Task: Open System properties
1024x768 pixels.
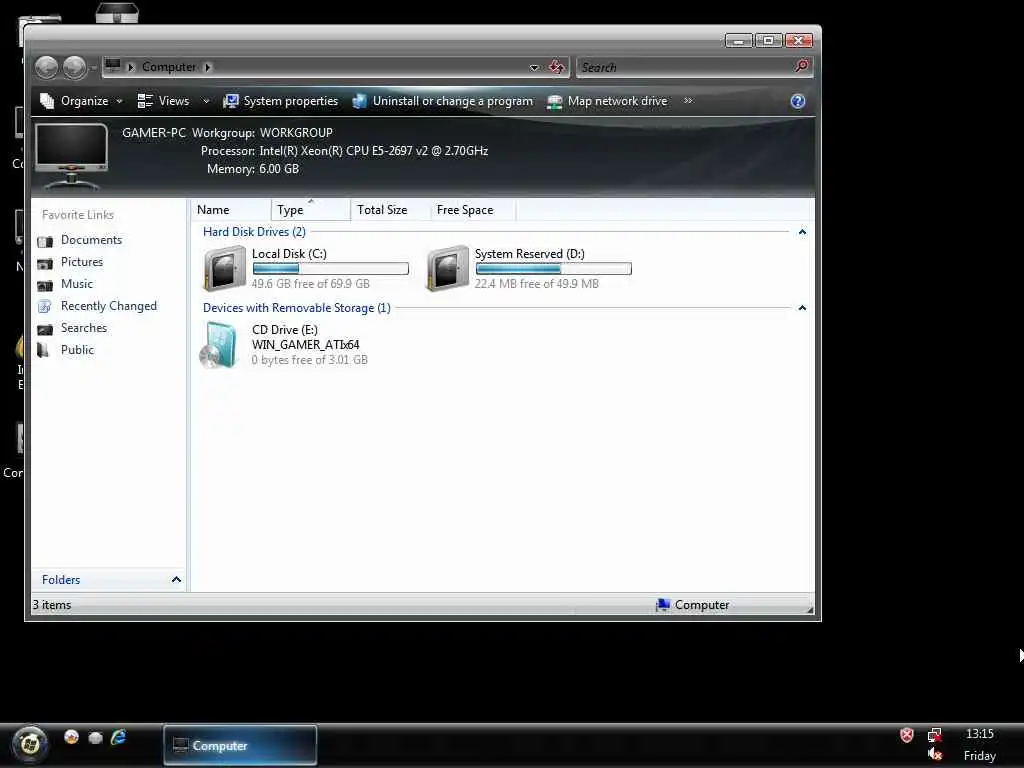Action: [x=281, y=101]
